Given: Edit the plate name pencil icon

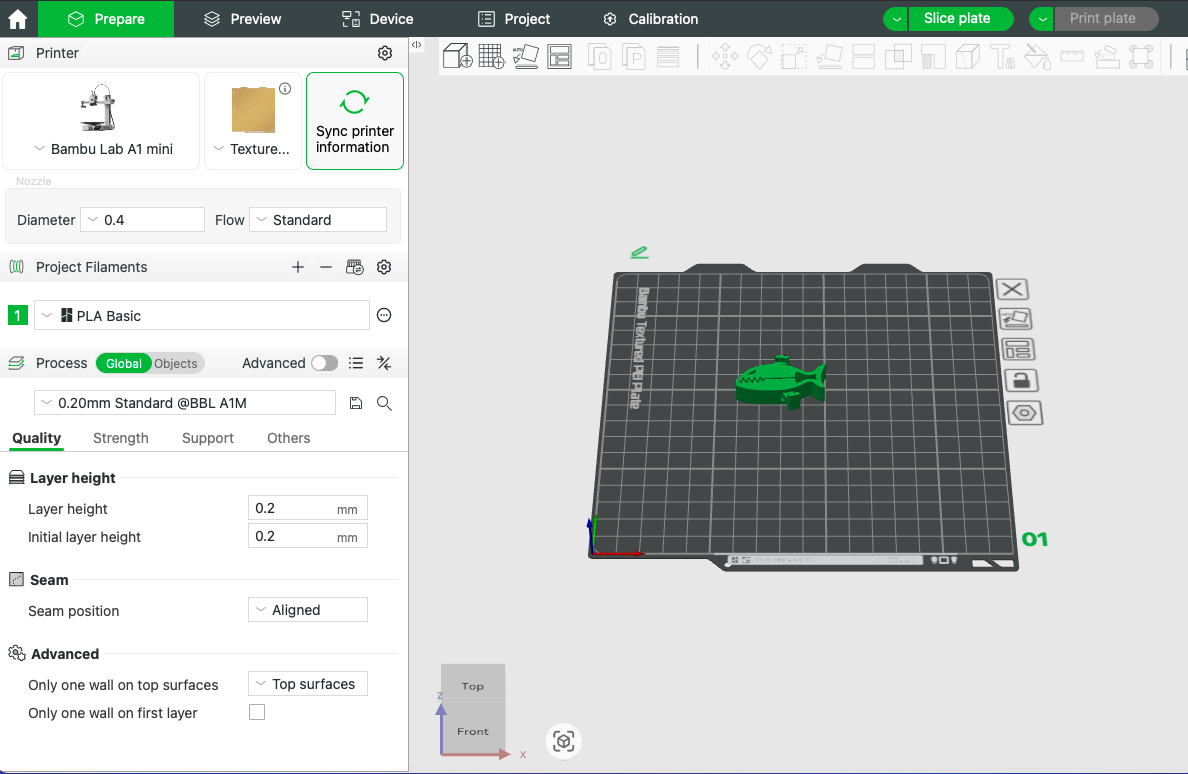Looking at the screenshot, I should click(639, 252).
